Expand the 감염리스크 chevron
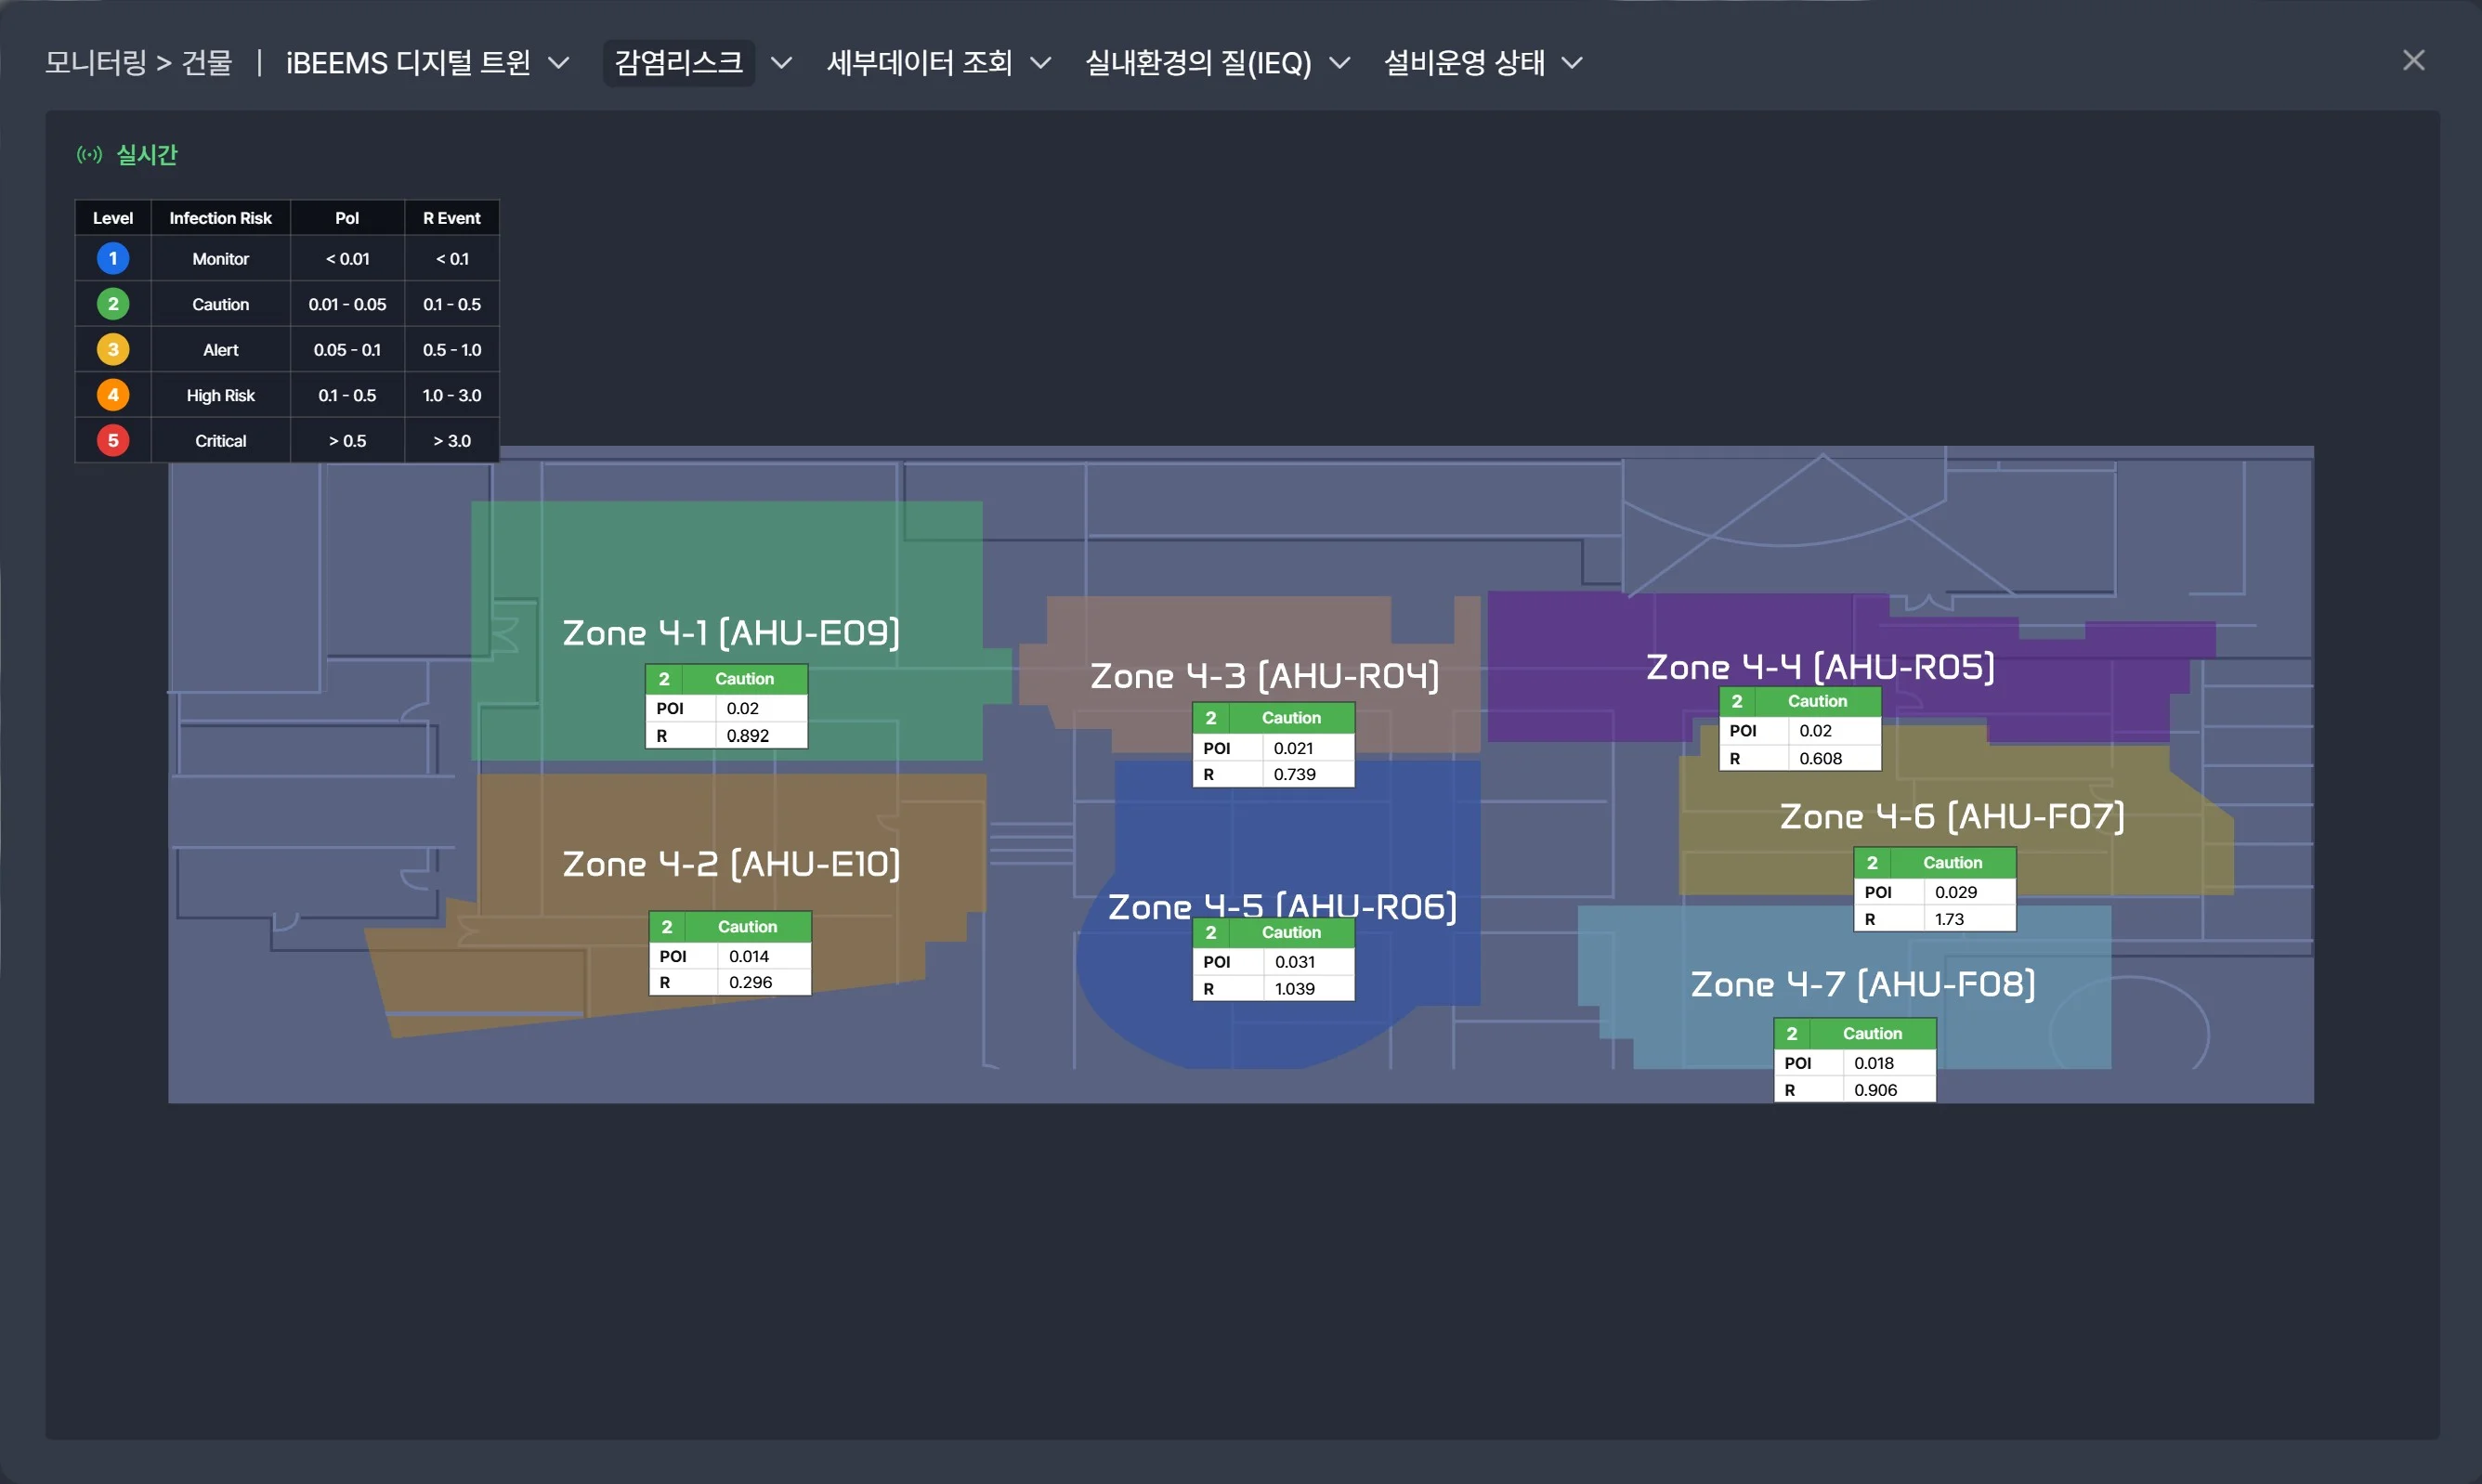2482x1484 pixels. [x=782, y=64]
